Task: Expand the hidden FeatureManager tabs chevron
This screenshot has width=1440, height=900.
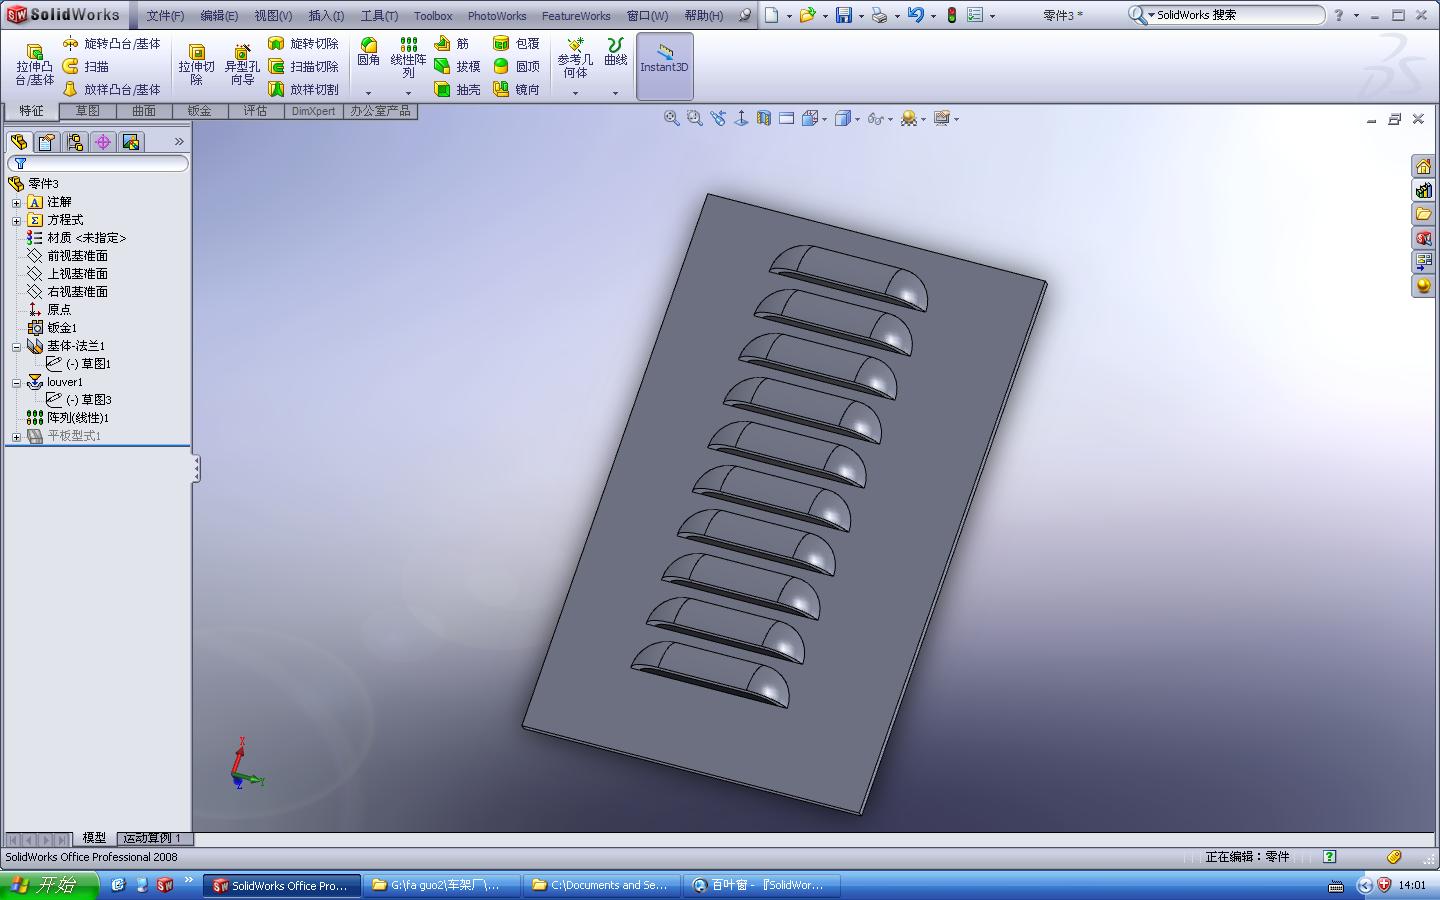Action: (x=179, y=142)
